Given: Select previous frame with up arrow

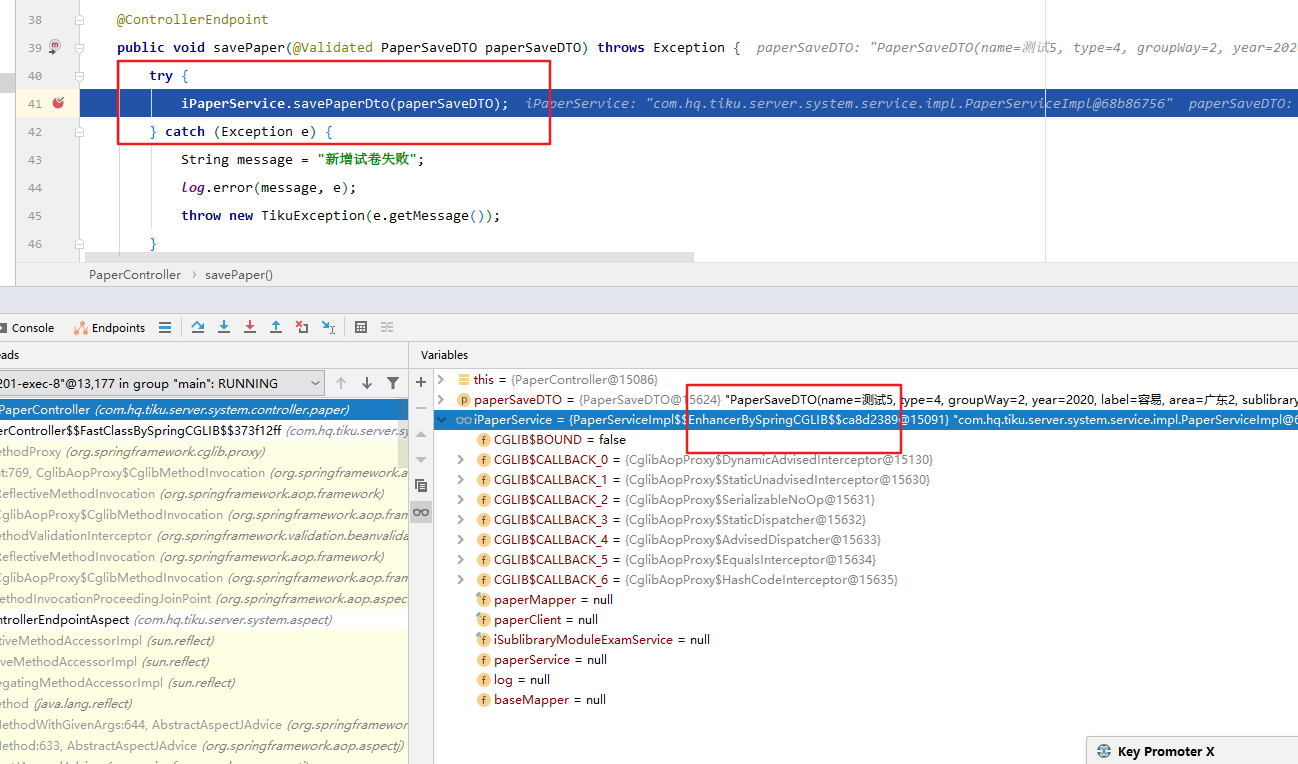Looking at the screenshot, I should tap(341, 383).
